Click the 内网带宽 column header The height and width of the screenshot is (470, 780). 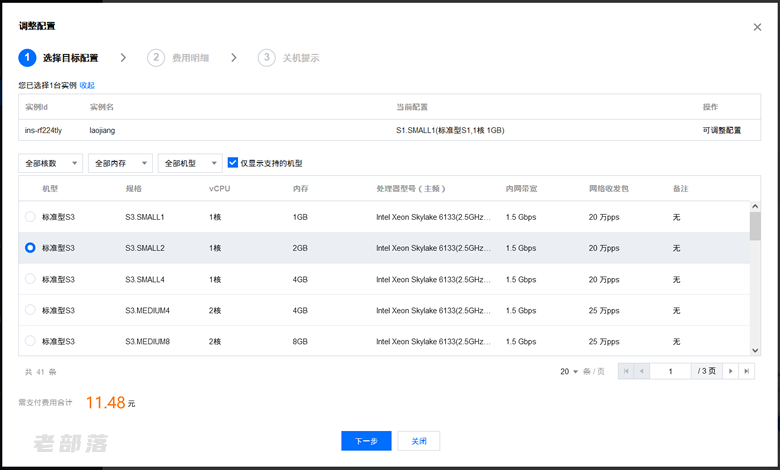pos(521,188)
